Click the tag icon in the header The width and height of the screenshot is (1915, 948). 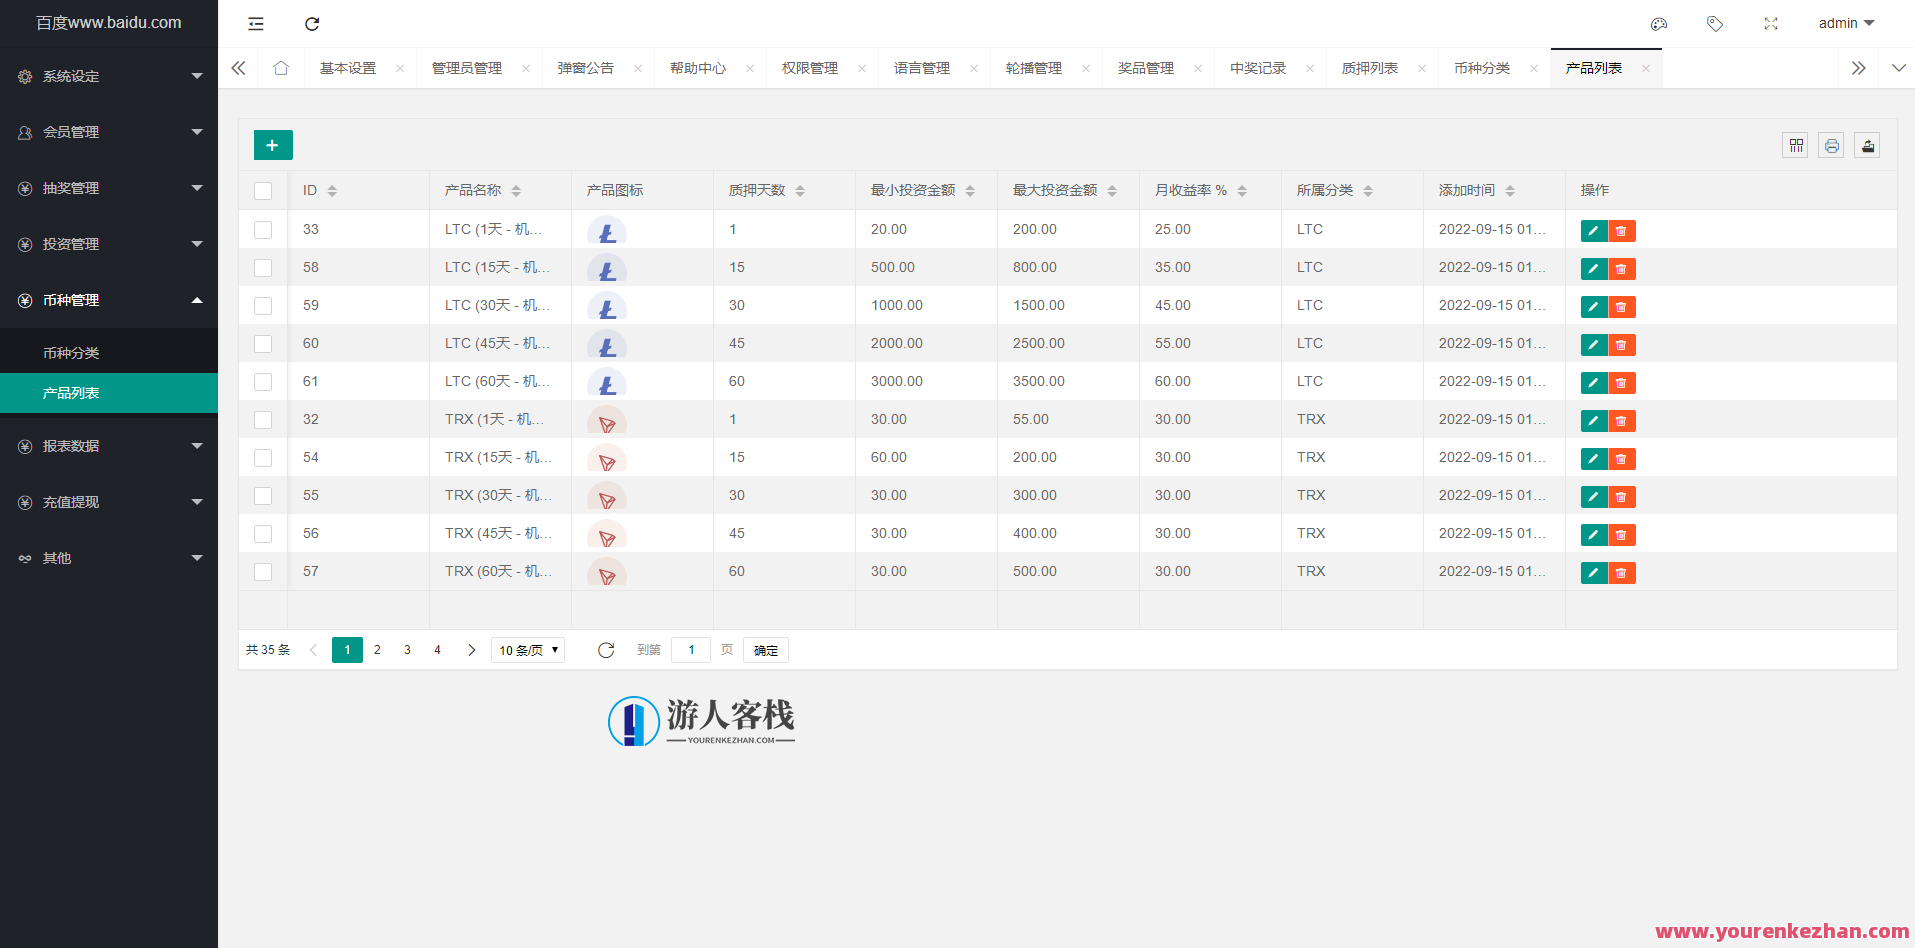click(x=1715, y=23)
